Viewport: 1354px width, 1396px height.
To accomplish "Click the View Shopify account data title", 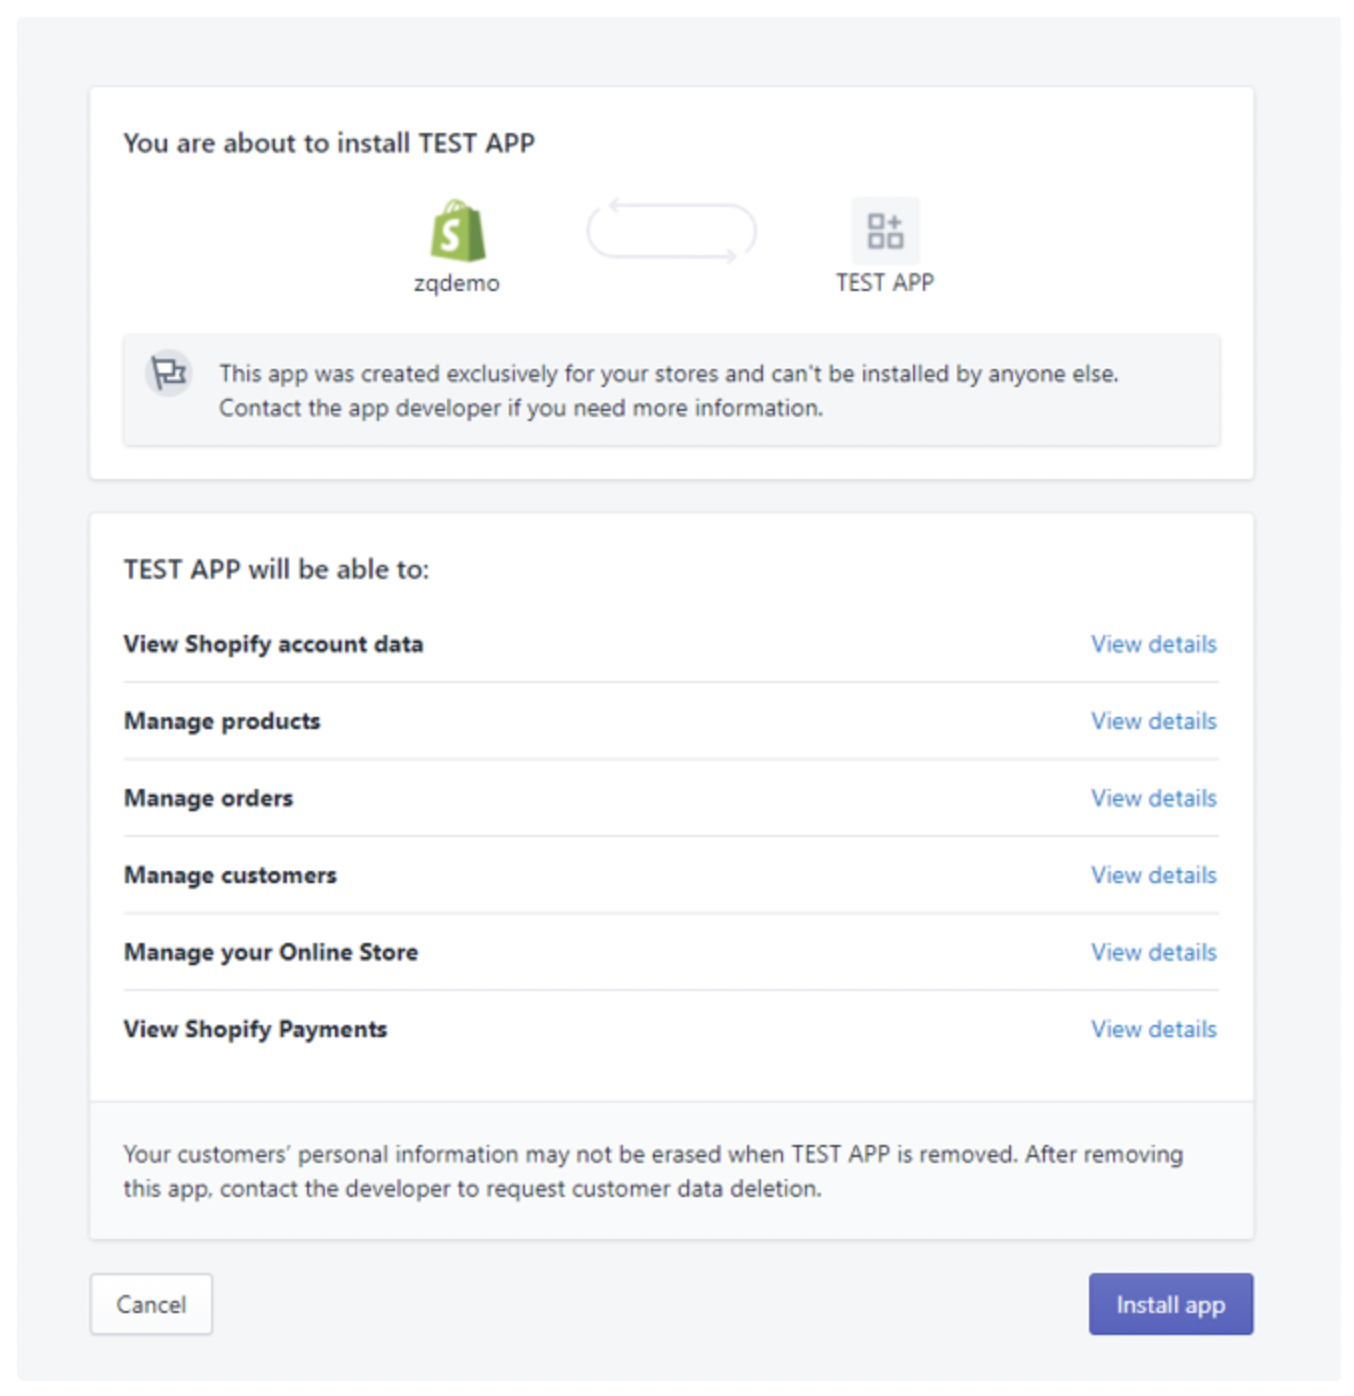I will [273, 645].
